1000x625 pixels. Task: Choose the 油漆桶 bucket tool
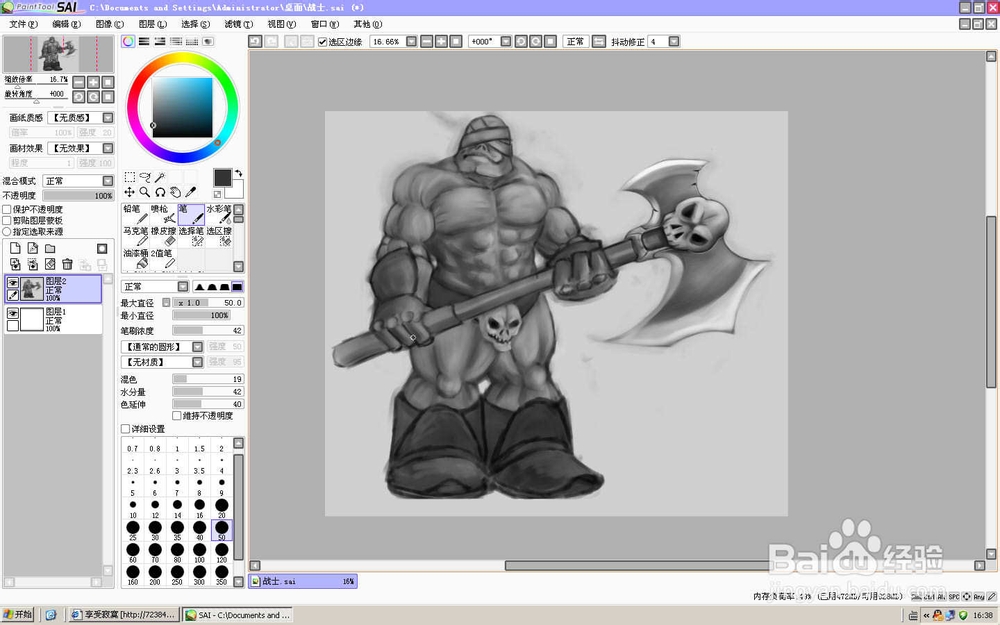[x=135, y=258]
